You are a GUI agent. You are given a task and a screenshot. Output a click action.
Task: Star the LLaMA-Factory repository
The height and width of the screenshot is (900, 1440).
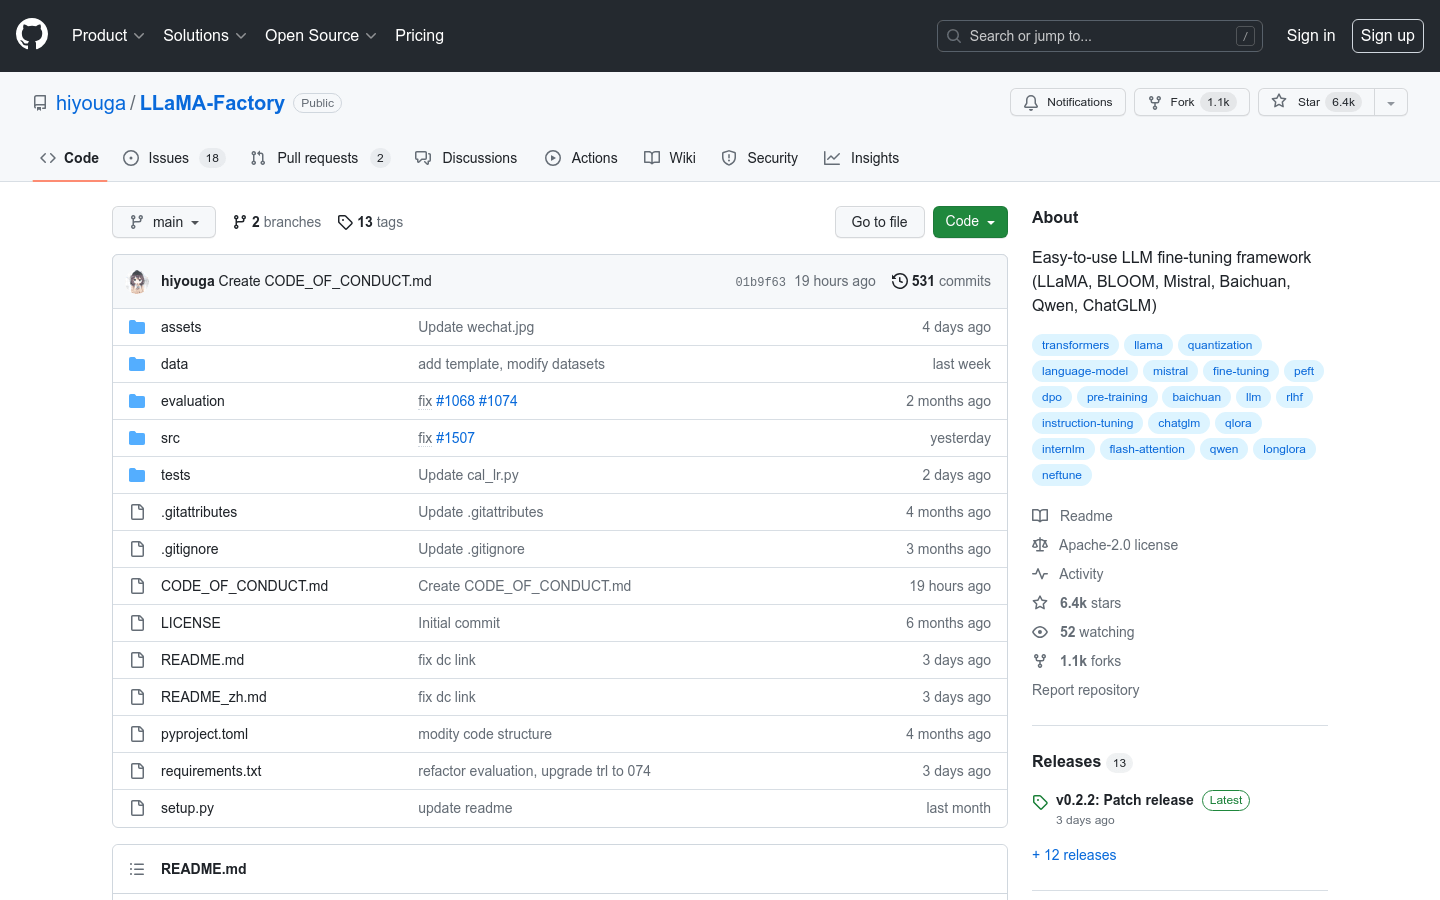pos(1316,102)
